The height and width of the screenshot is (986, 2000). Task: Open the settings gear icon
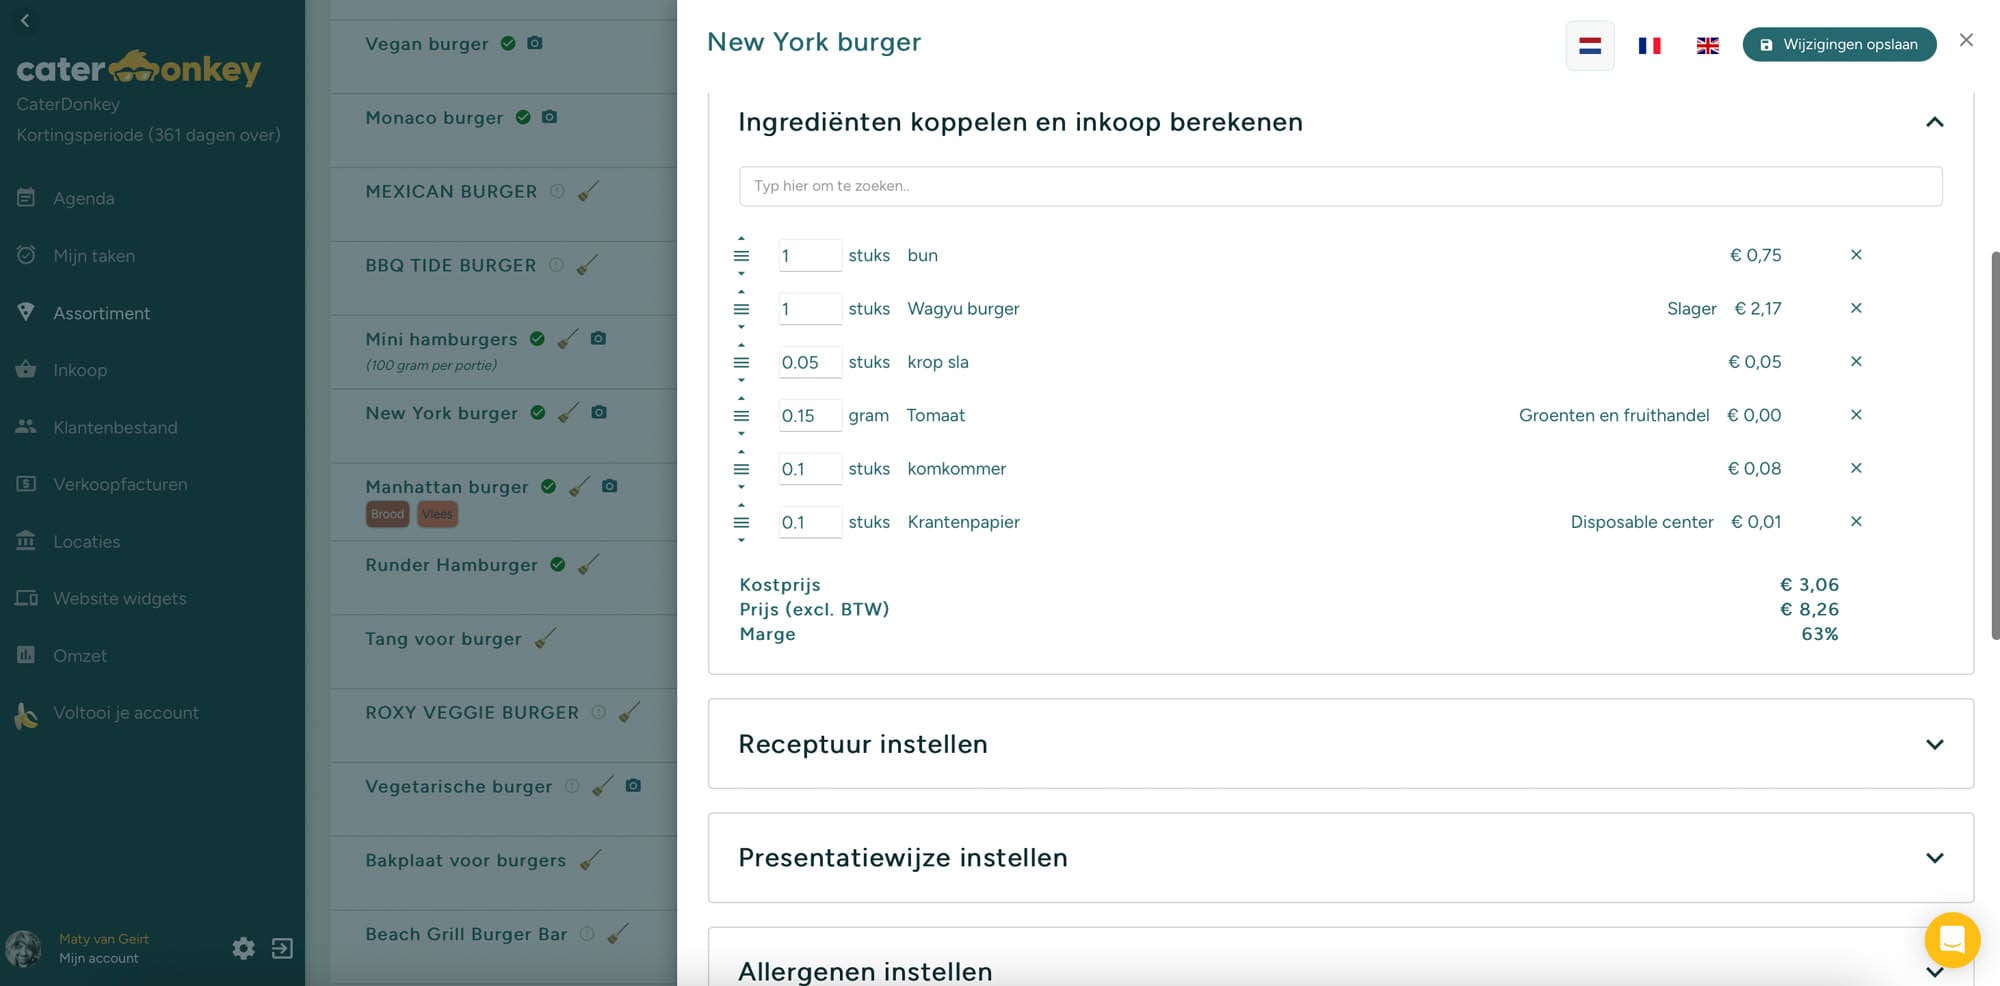click(243, 948)
